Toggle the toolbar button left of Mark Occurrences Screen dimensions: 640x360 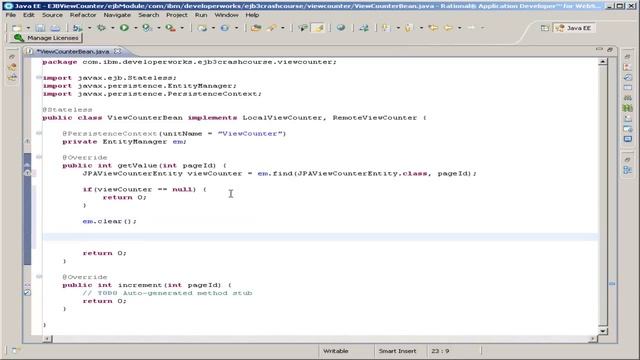click(x=302, y=28)
